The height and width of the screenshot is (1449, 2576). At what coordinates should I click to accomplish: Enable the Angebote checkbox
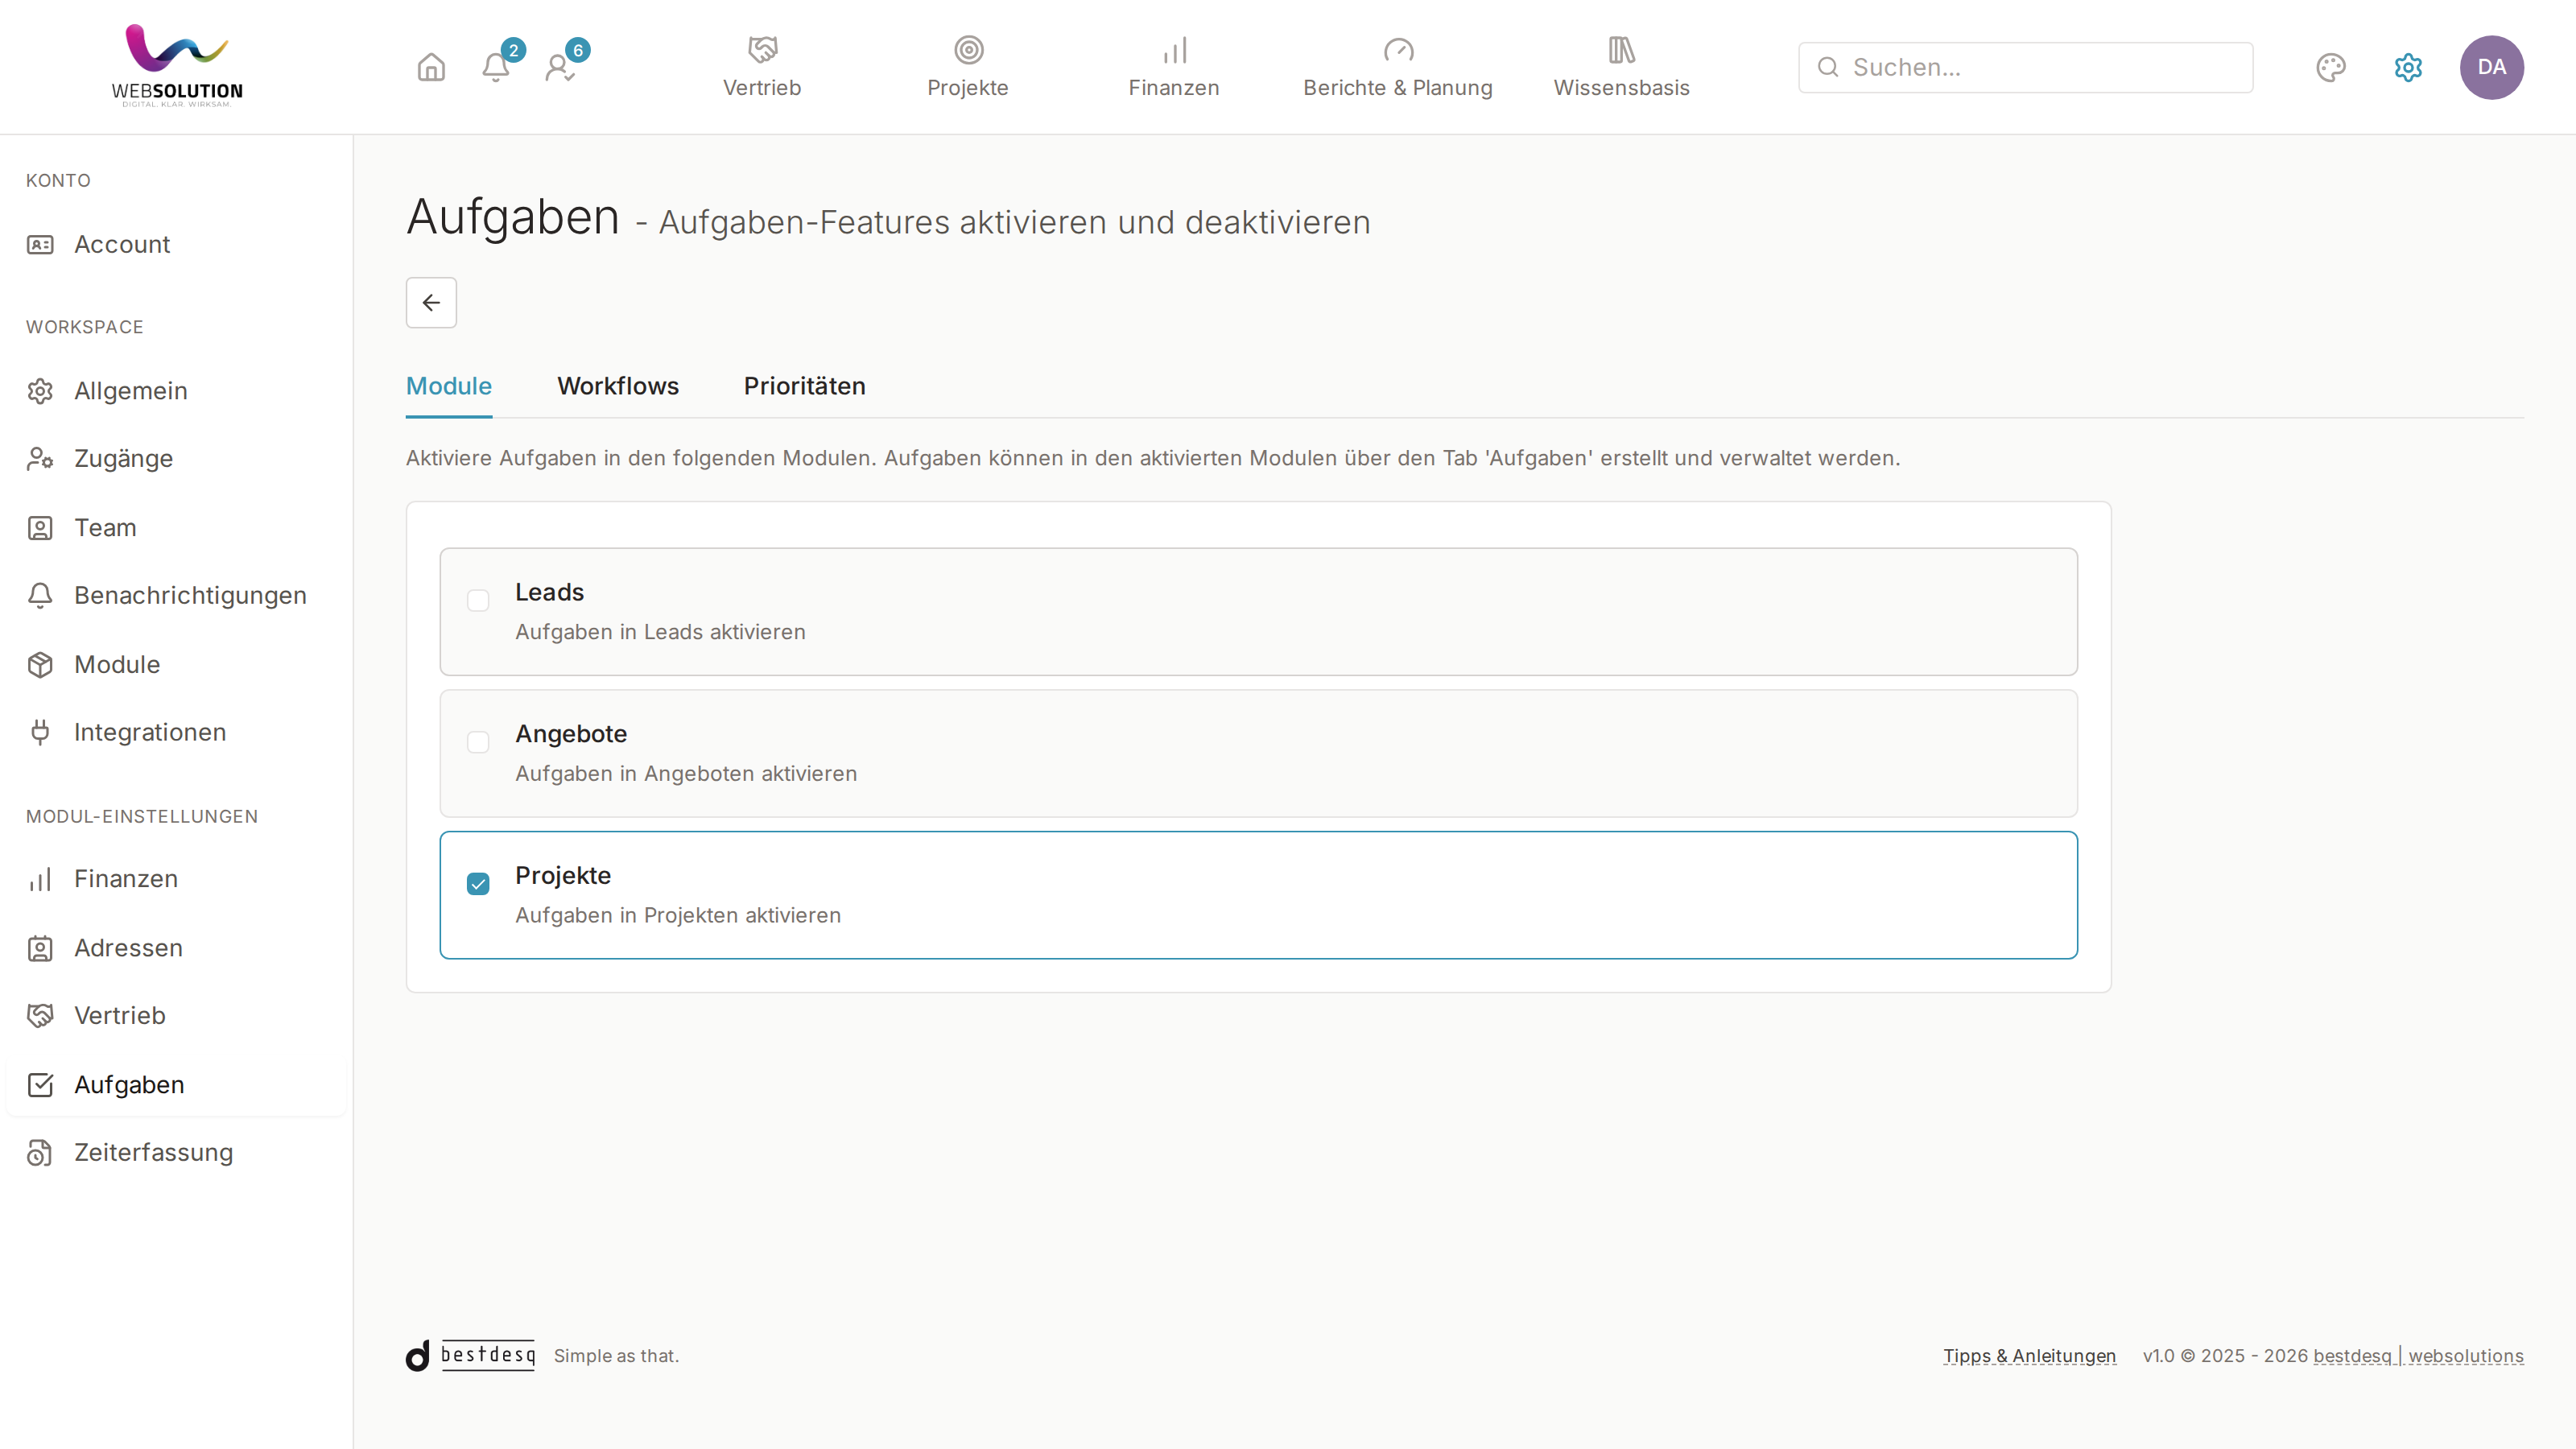478,742
